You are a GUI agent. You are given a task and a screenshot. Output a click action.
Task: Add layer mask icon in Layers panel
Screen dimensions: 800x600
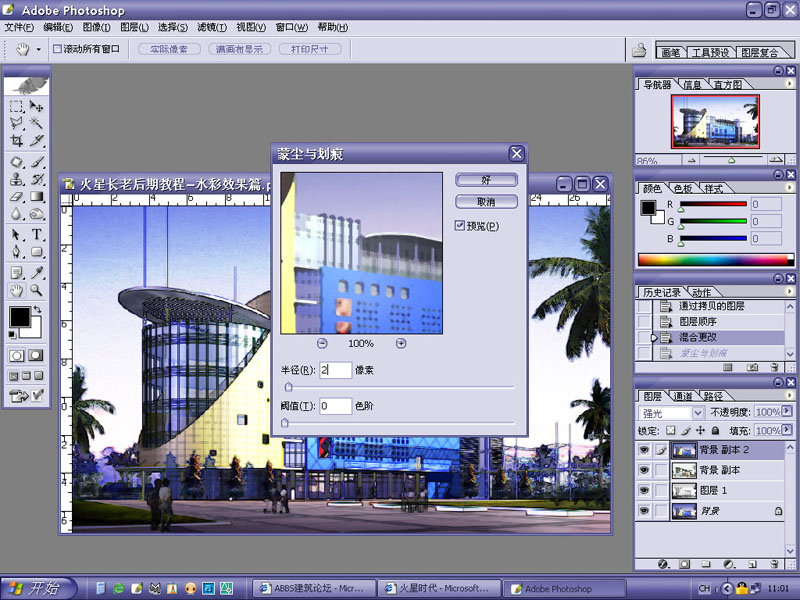pos(685,564)
